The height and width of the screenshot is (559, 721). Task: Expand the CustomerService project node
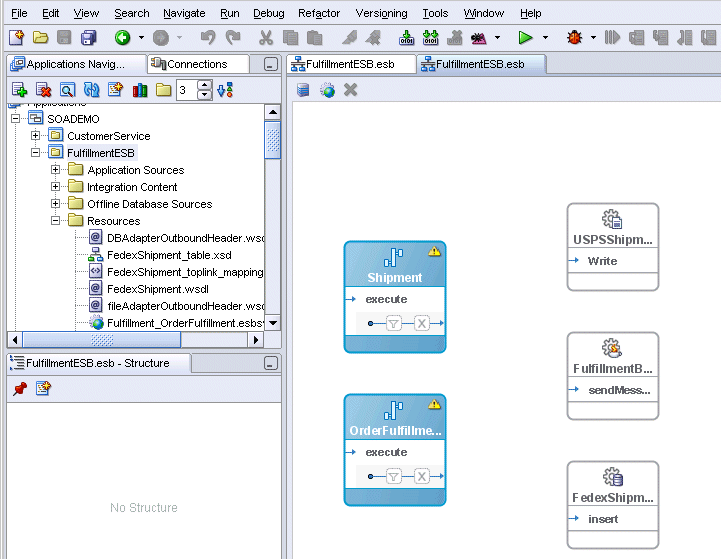35,136
